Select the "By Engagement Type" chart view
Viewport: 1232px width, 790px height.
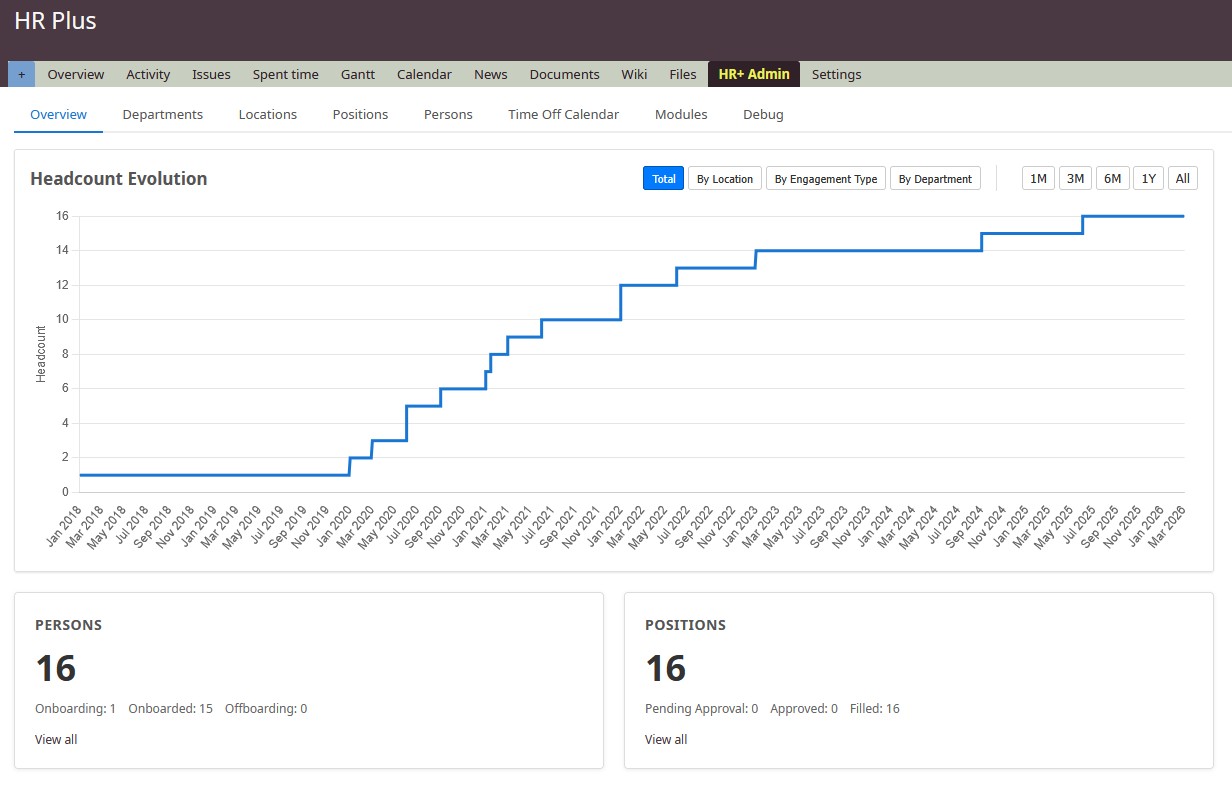826,178
